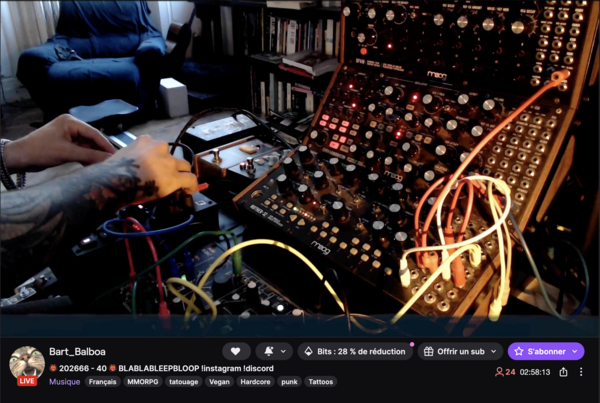
Task: Select the Vegan tag
Action: click(x=219, y=382)
